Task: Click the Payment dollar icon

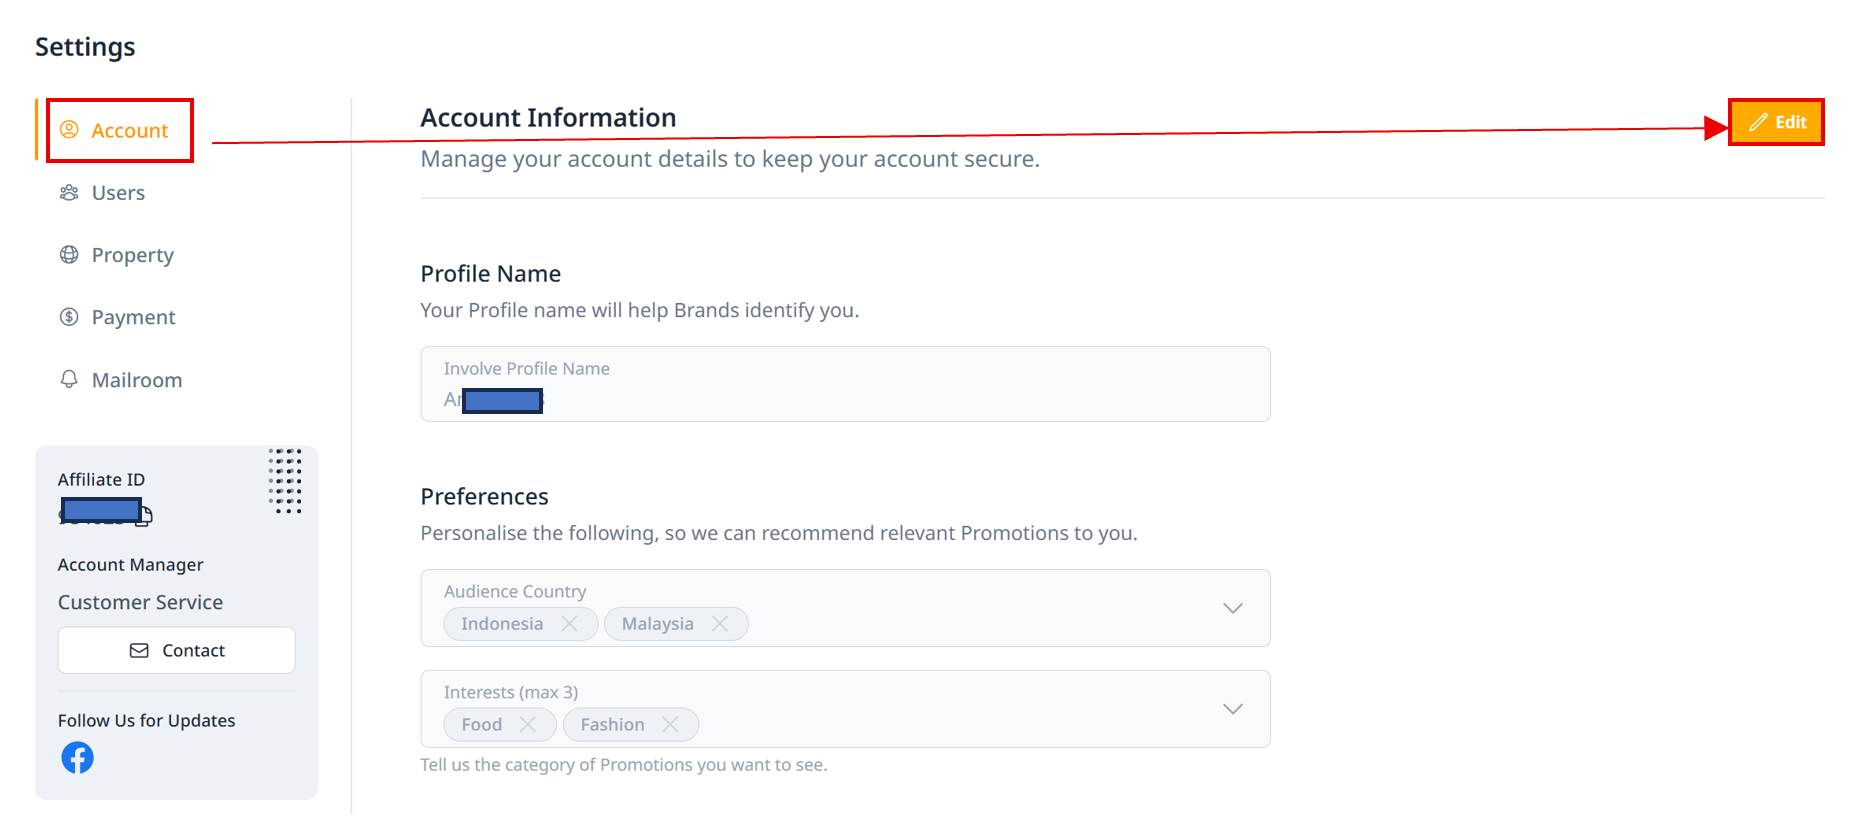Action: (x=69, y=317)
